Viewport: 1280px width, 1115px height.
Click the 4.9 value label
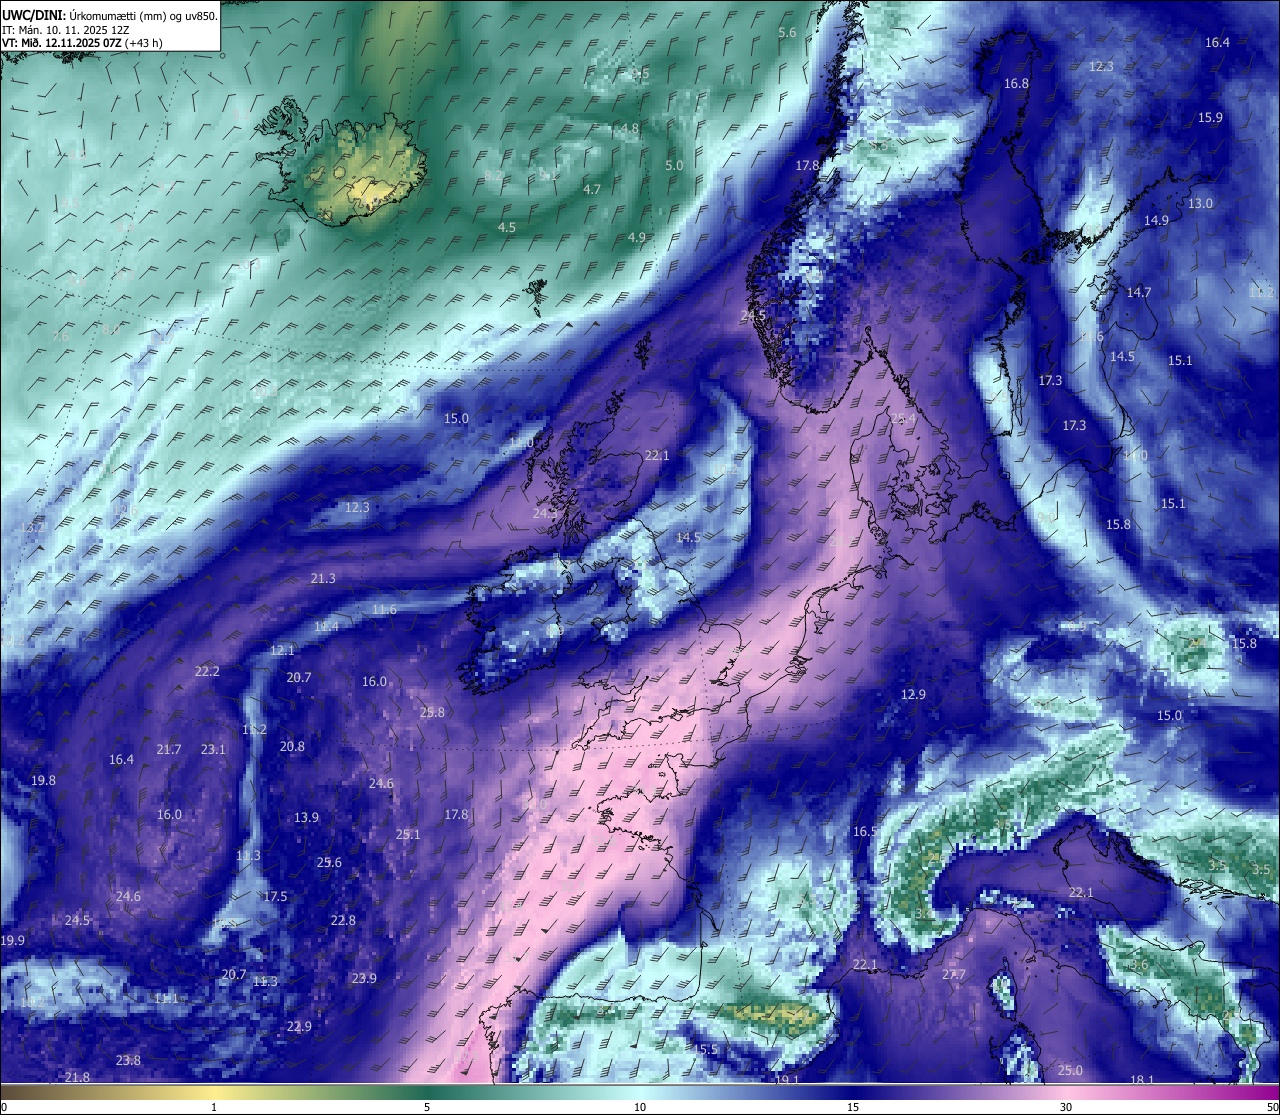(x=637, y=238)
